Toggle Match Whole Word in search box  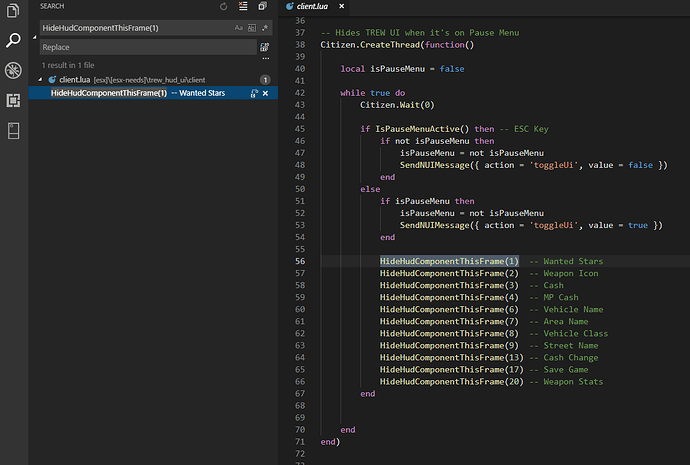pos(252,28)
